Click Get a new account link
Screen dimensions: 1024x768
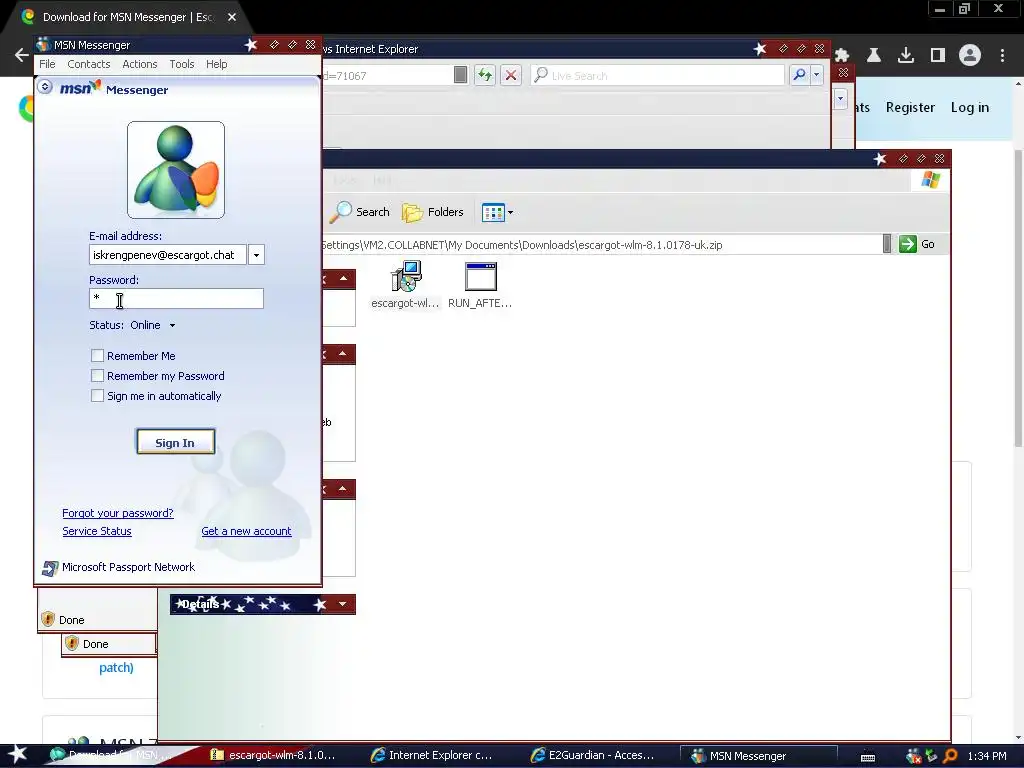(246, 532)
